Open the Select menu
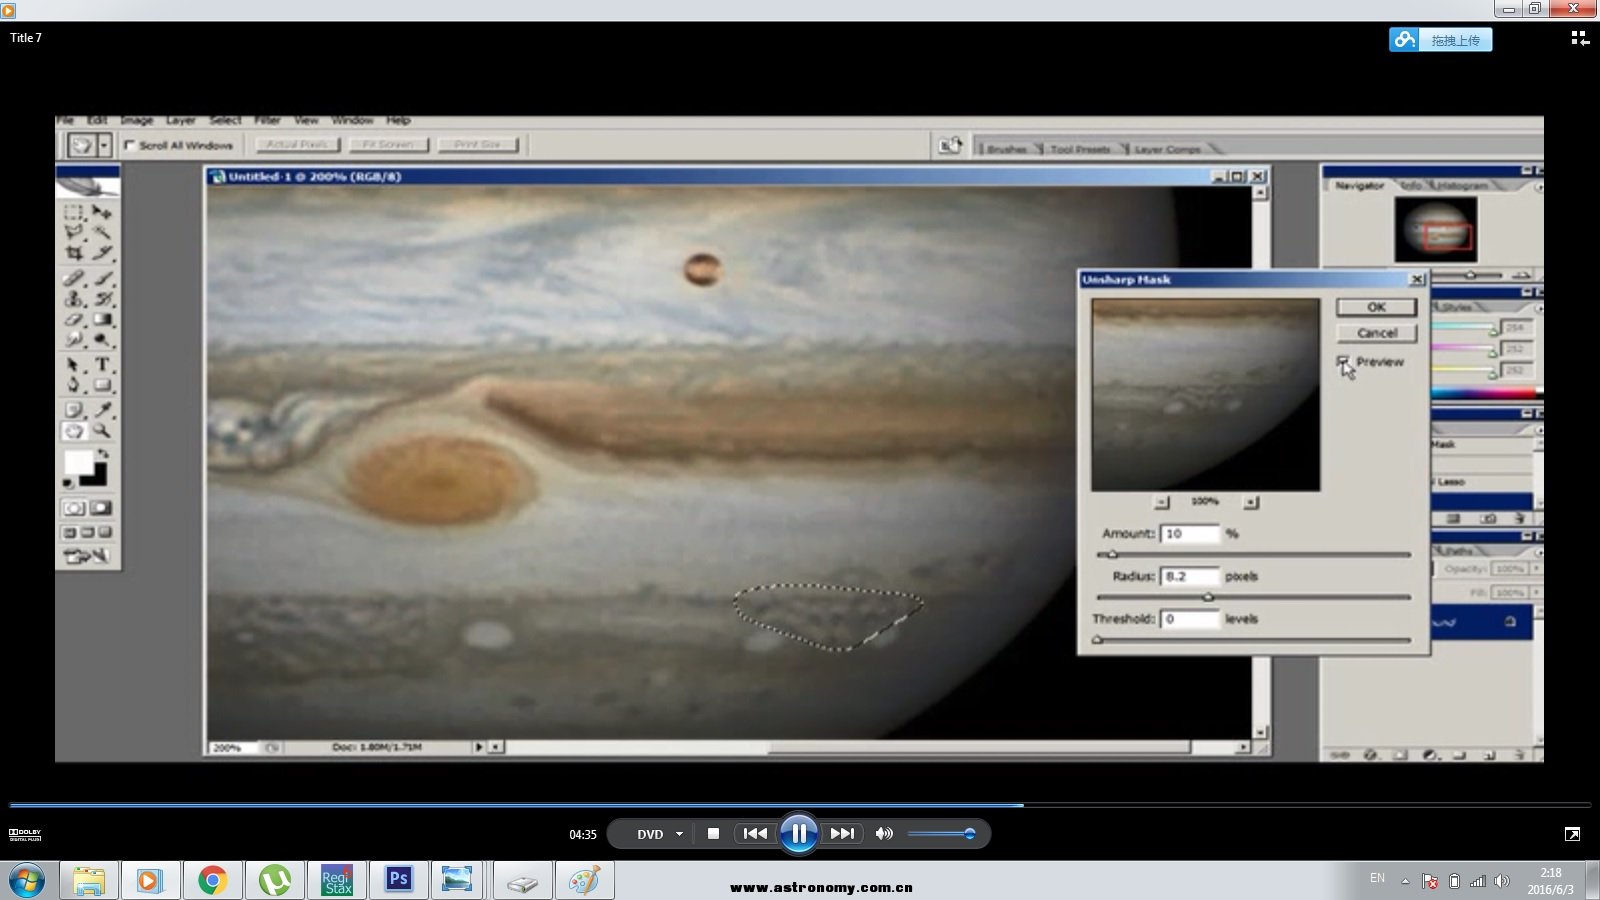Image resolution: width=1600 pixels, height=900 pixels. click(x=225, y=120)
